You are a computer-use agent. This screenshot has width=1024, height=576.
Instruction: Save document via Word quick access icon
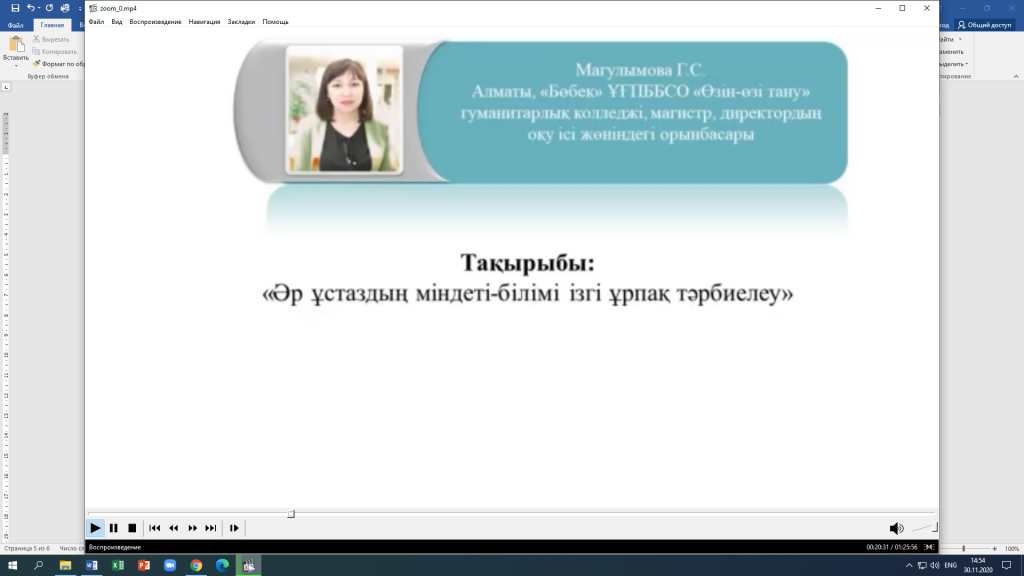click(x=14, y=7)
